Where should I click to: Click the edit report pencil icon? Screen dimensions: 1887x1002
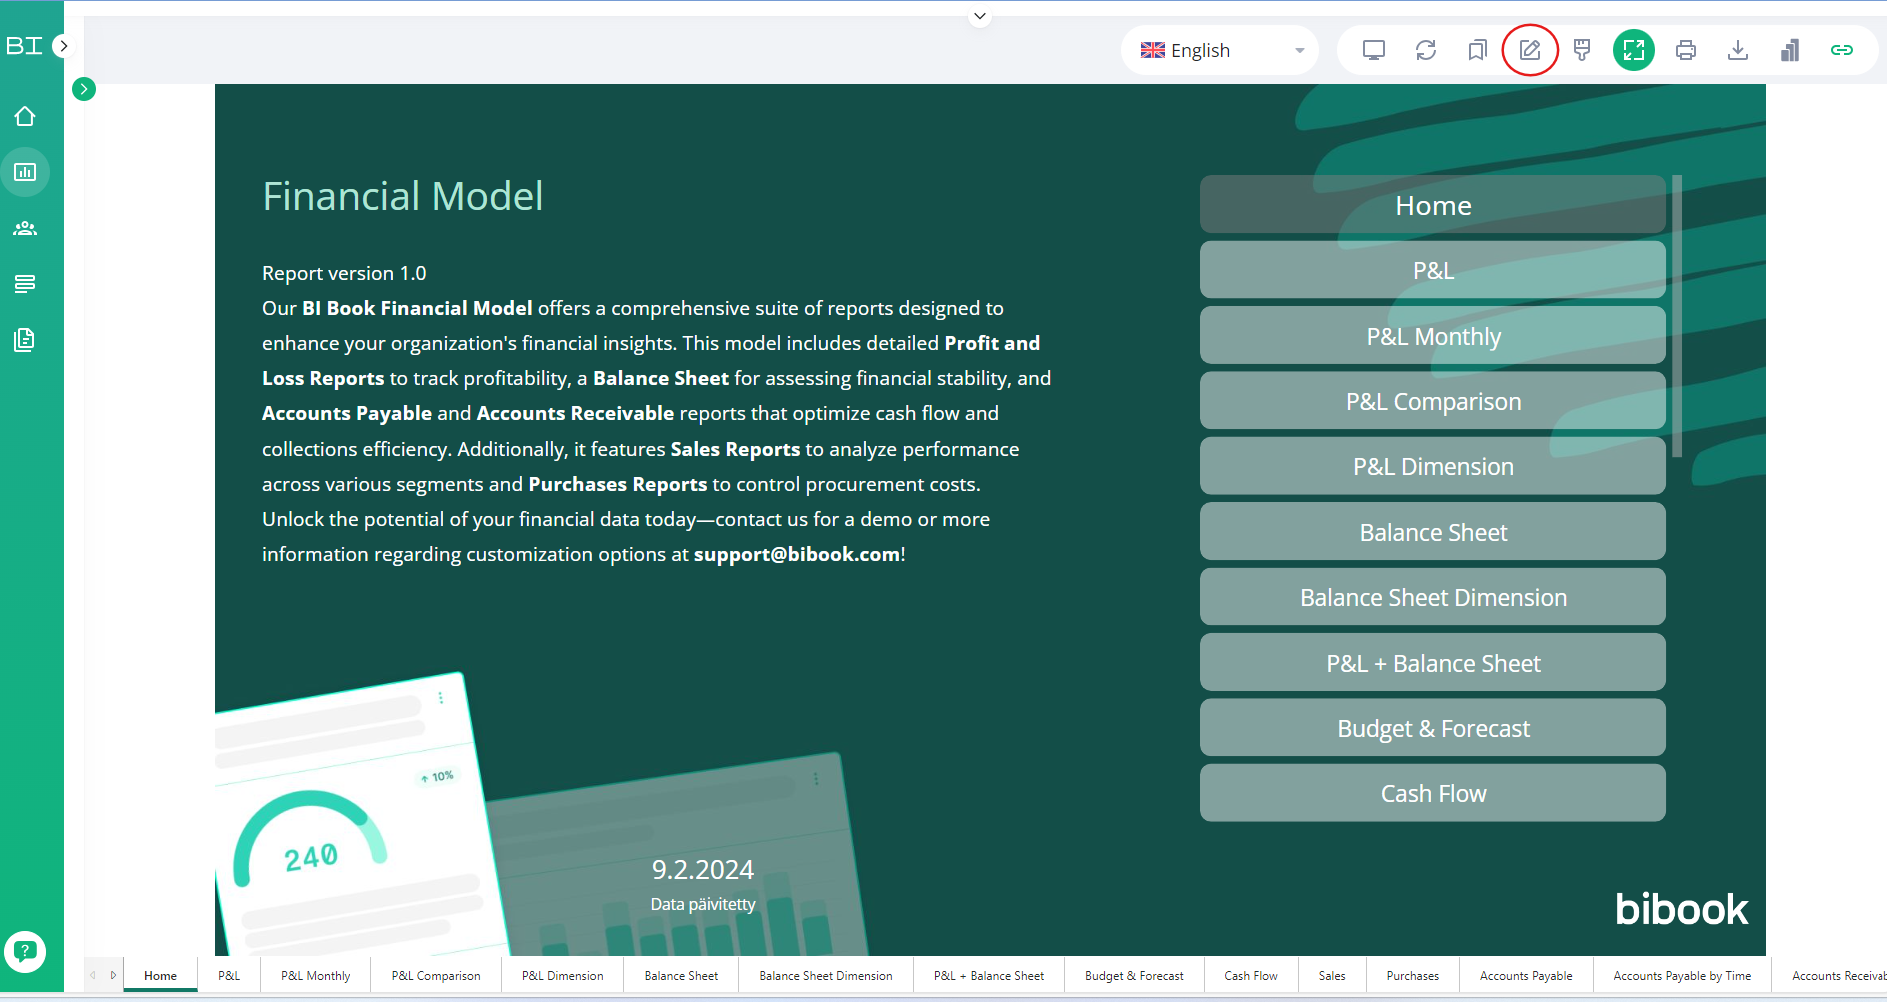pos(1530,50)
